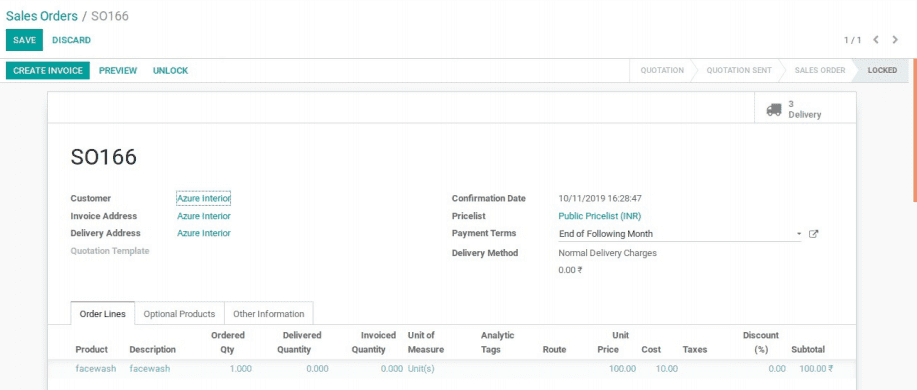
Task: Select the Quotation status stage
Action: 662,70
